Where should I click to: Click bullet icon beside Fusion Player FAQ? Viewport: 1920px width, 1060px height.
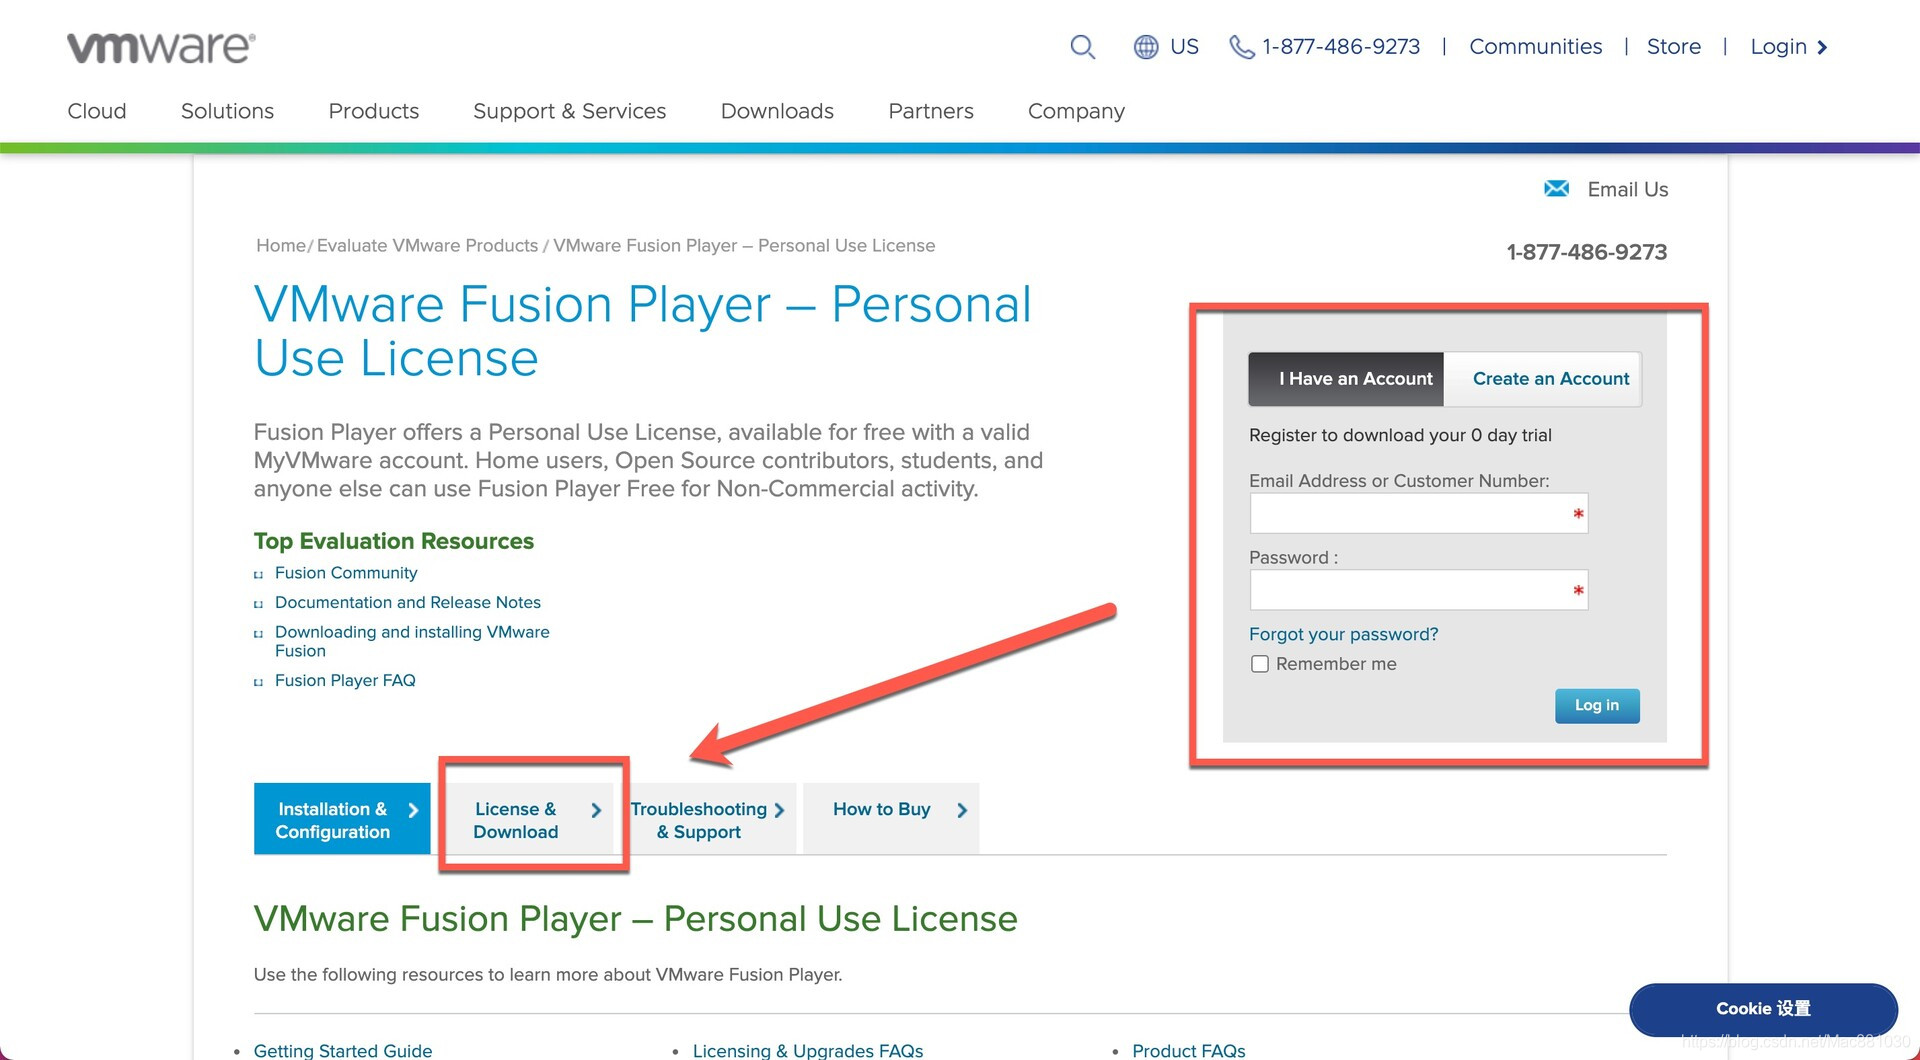tap(259, 682)
